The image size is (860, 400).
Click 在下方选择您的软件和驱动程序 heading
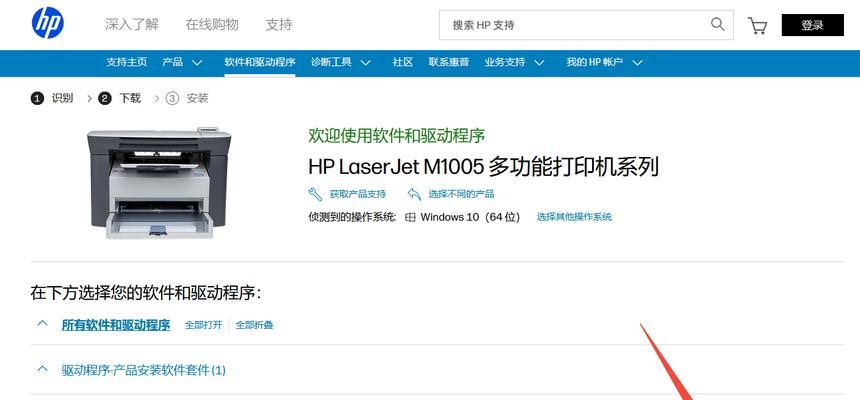click(146, 294)
